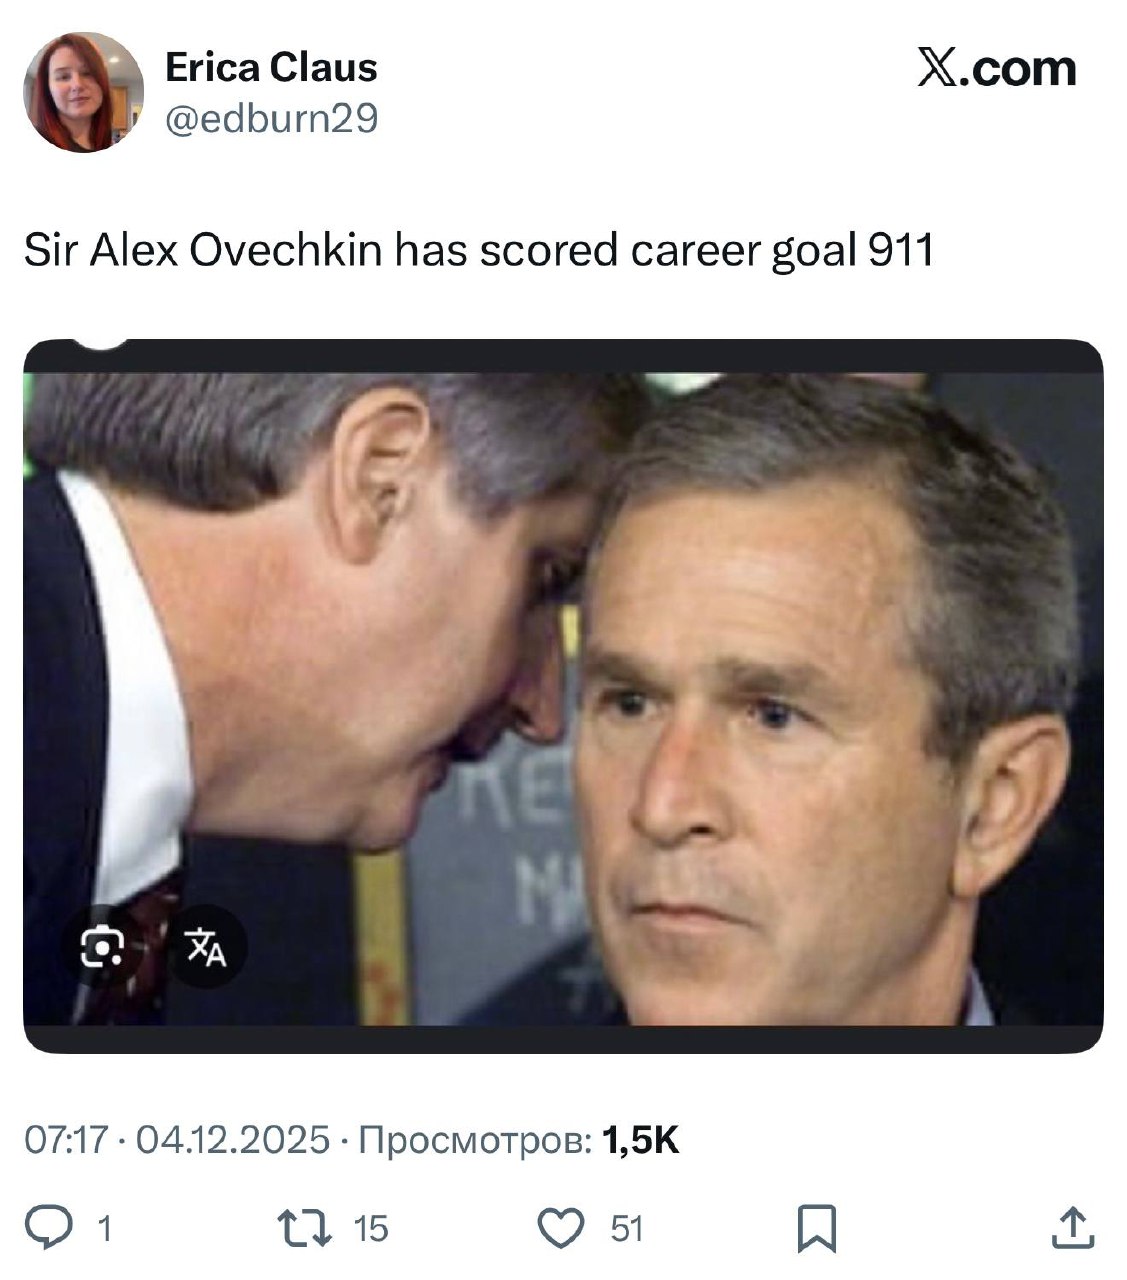Like the tweet with the heart icon
1127x1280 pixels.
coord(562,1227)
